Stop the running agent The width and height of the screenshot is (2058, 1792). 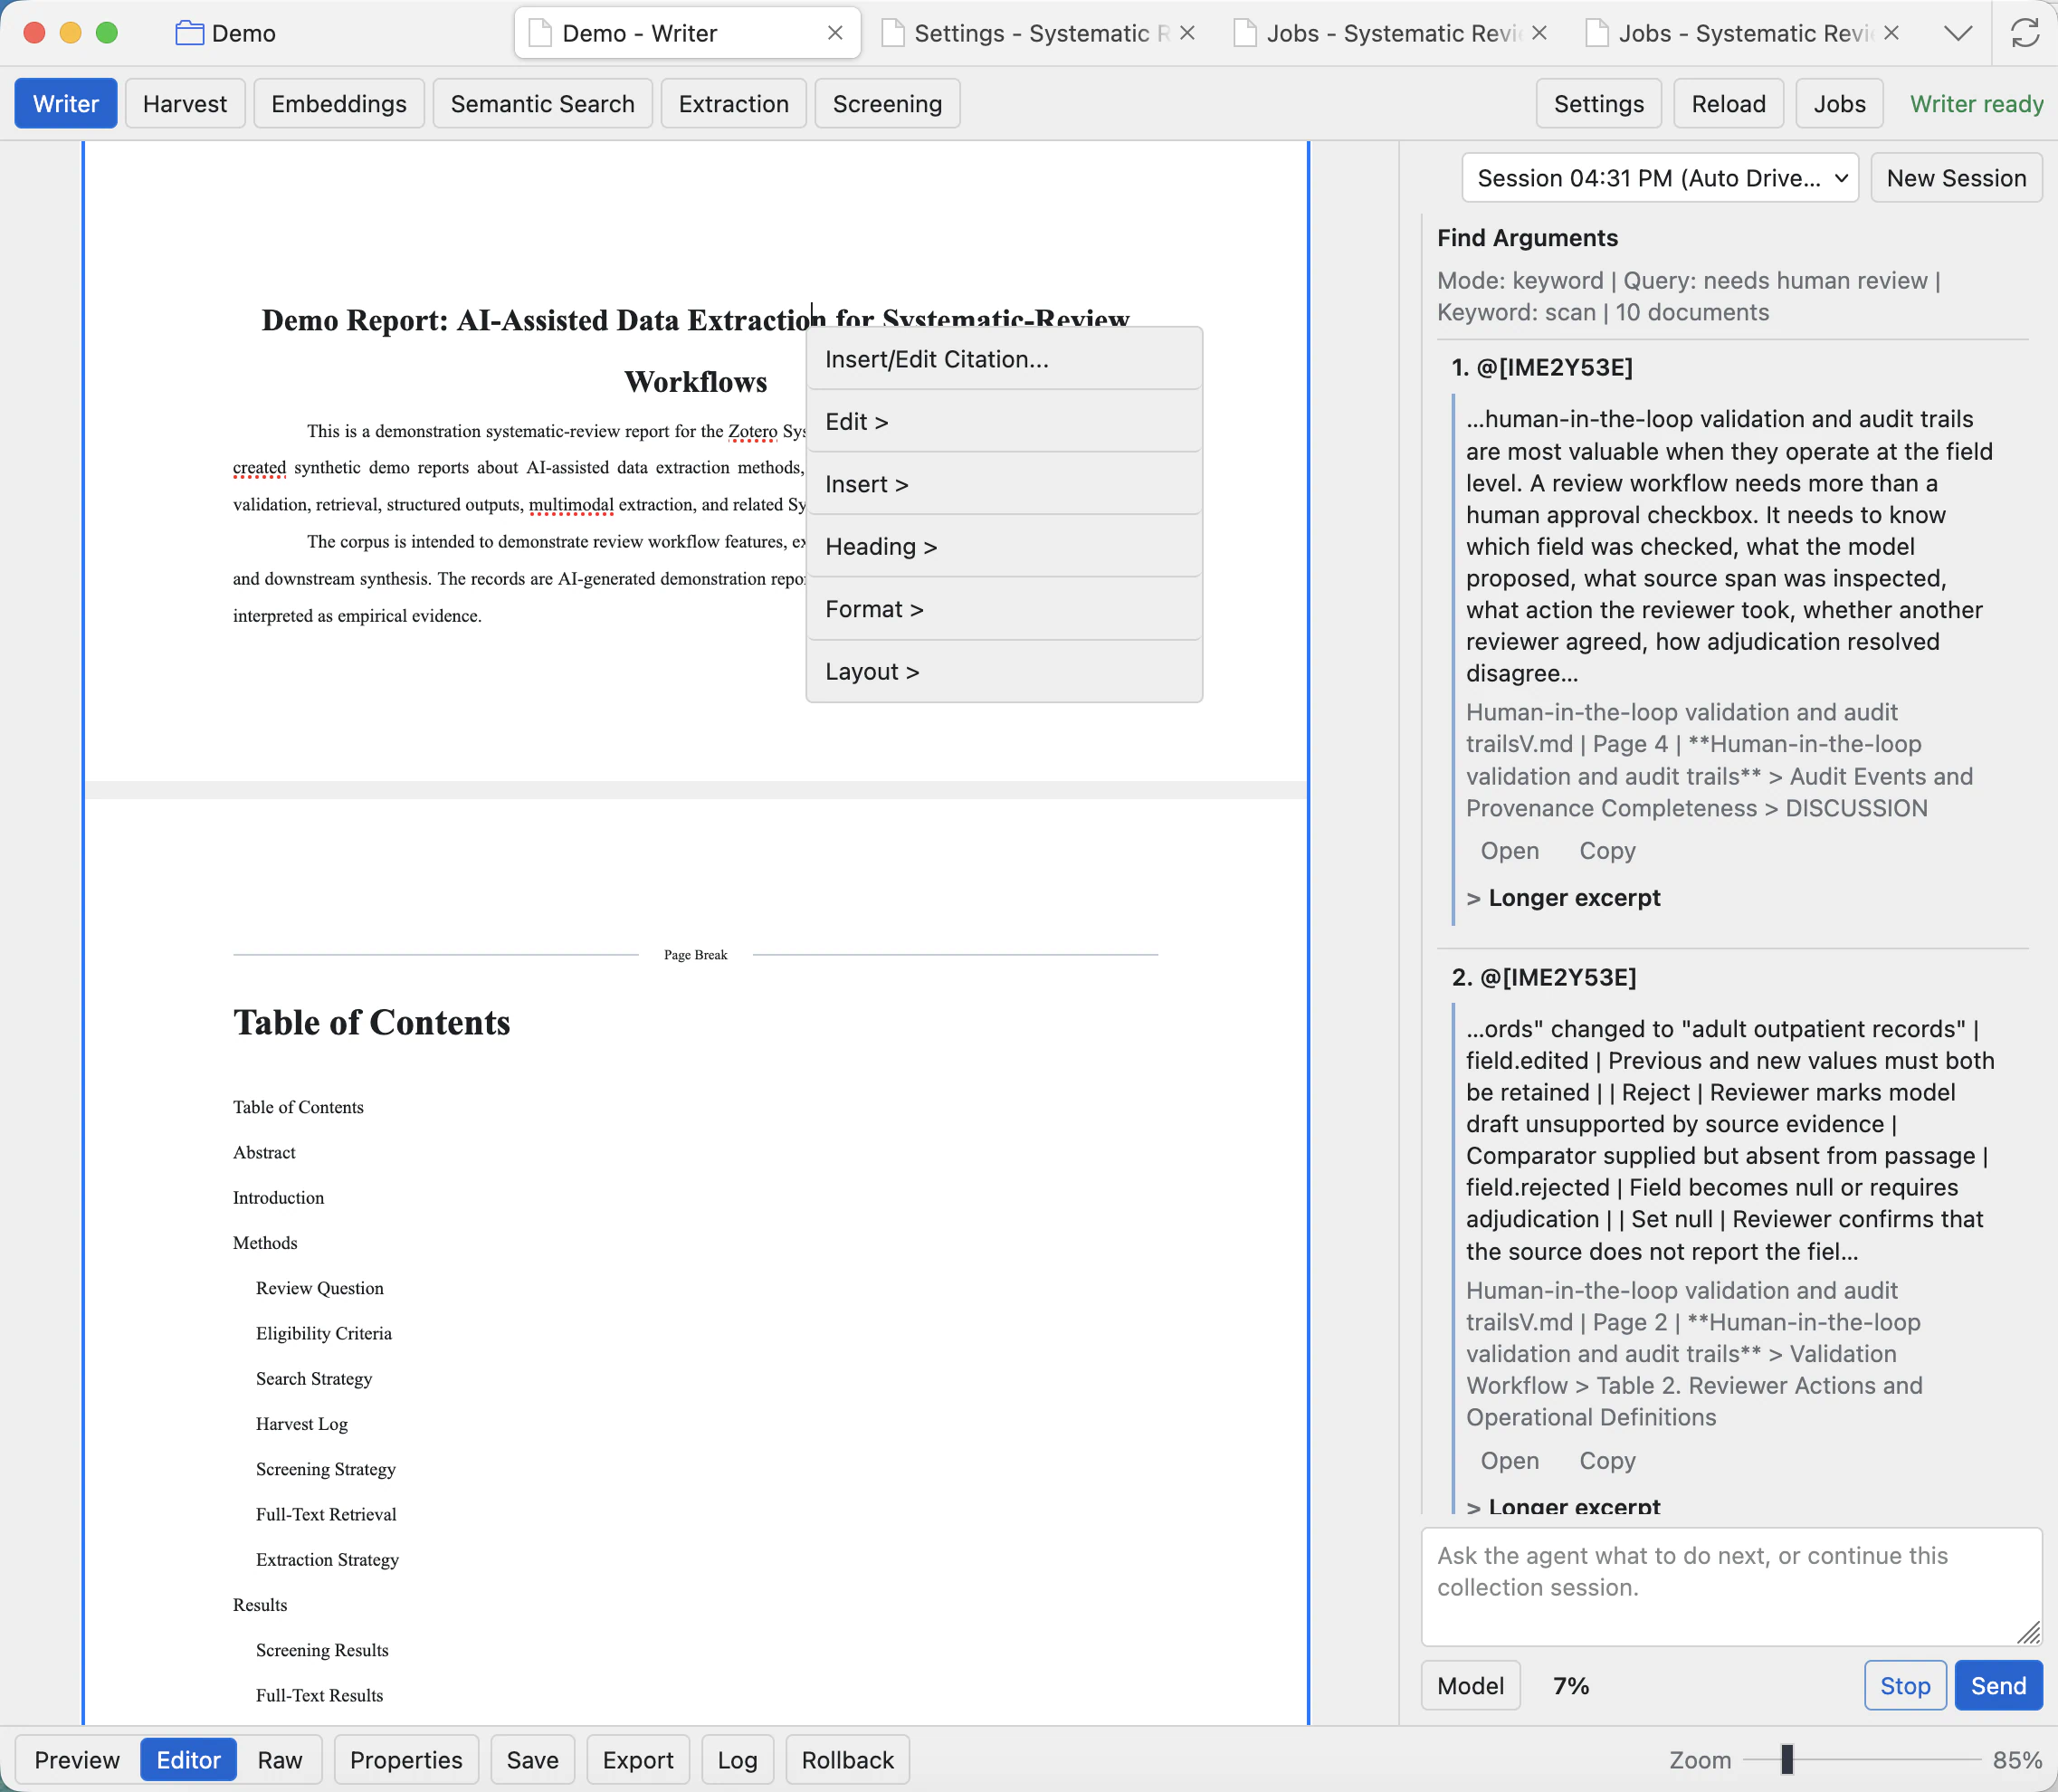[x=1905, y=1686]
